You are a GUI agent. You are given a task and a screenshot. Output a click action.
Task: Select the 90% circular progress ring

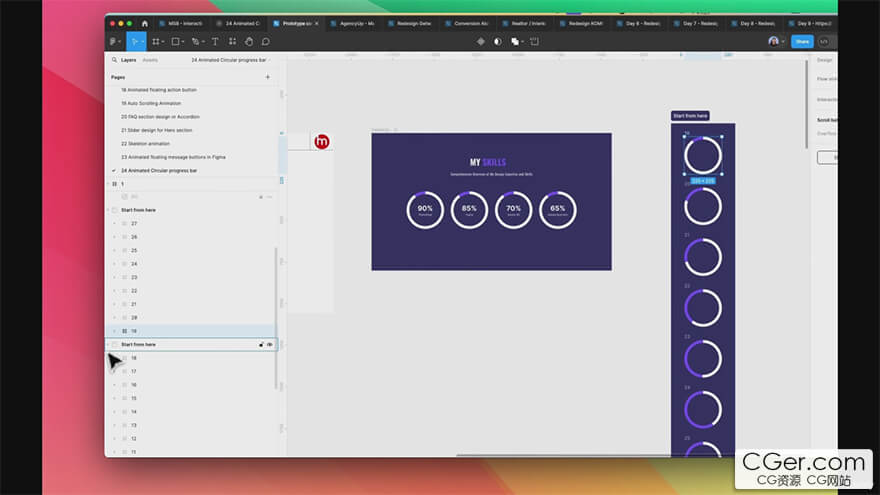pyautogui.click(x=425, y=210)
